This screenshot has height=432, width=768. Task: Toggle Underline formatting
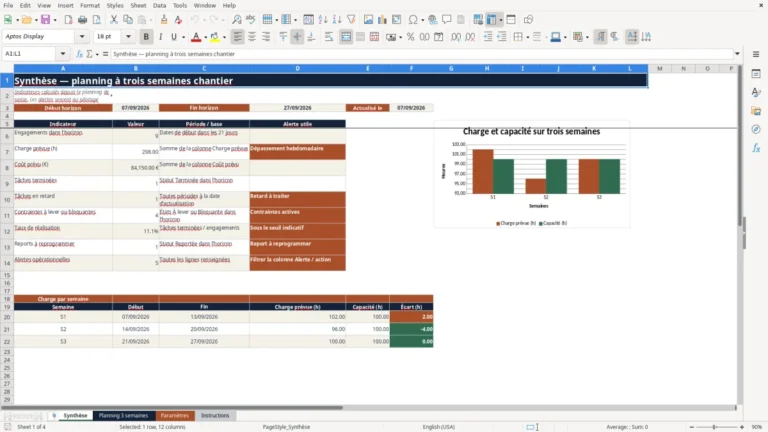pyautogui.click(x=173, y=37)
